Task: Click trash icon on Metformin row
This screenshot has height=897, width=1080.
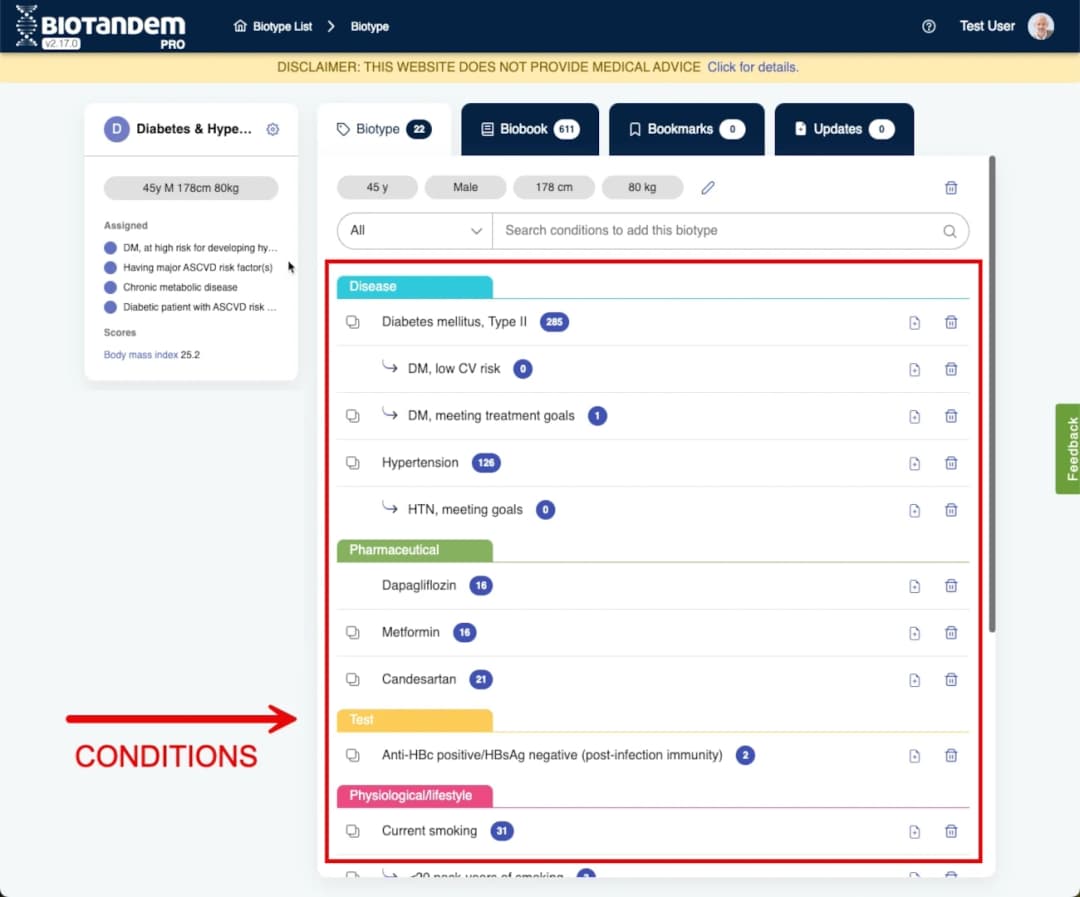Action: 951,633
